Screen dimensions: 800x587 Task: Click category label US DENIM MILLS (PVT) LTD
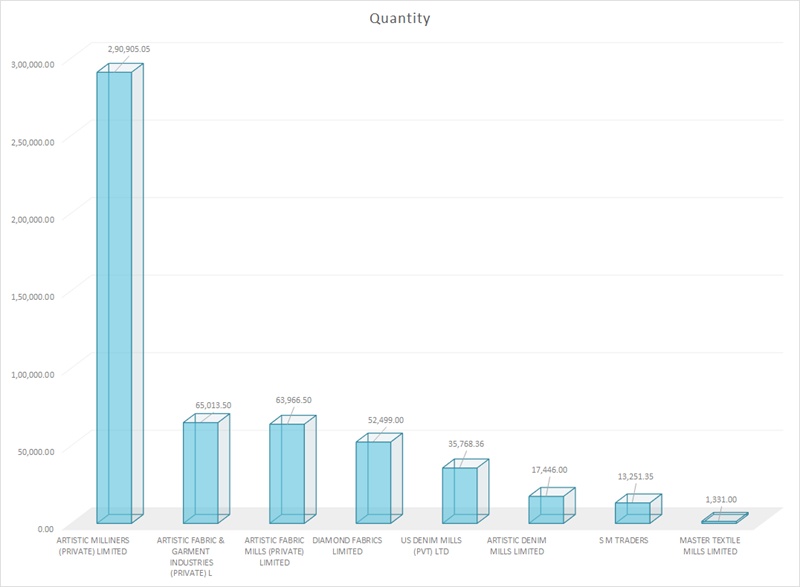[x=431, y=546]
